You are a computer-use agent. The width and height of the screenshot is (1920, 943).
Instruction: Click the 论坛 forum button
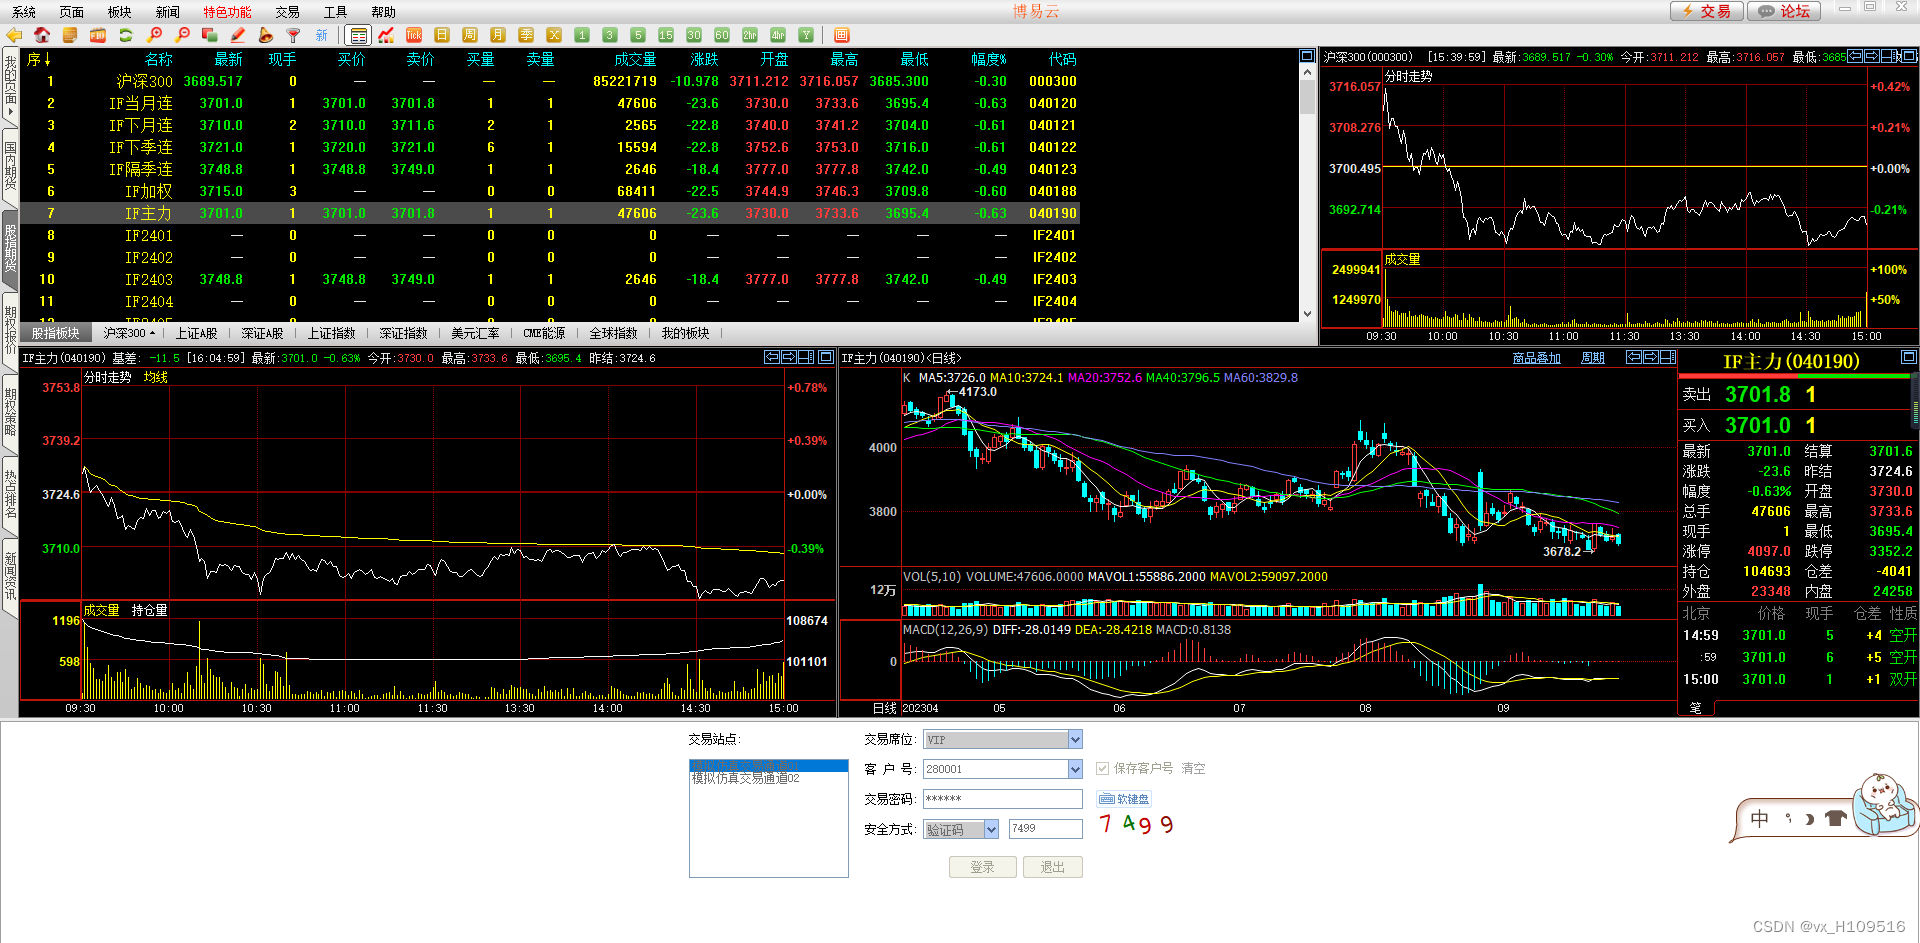click(1784, 11)
